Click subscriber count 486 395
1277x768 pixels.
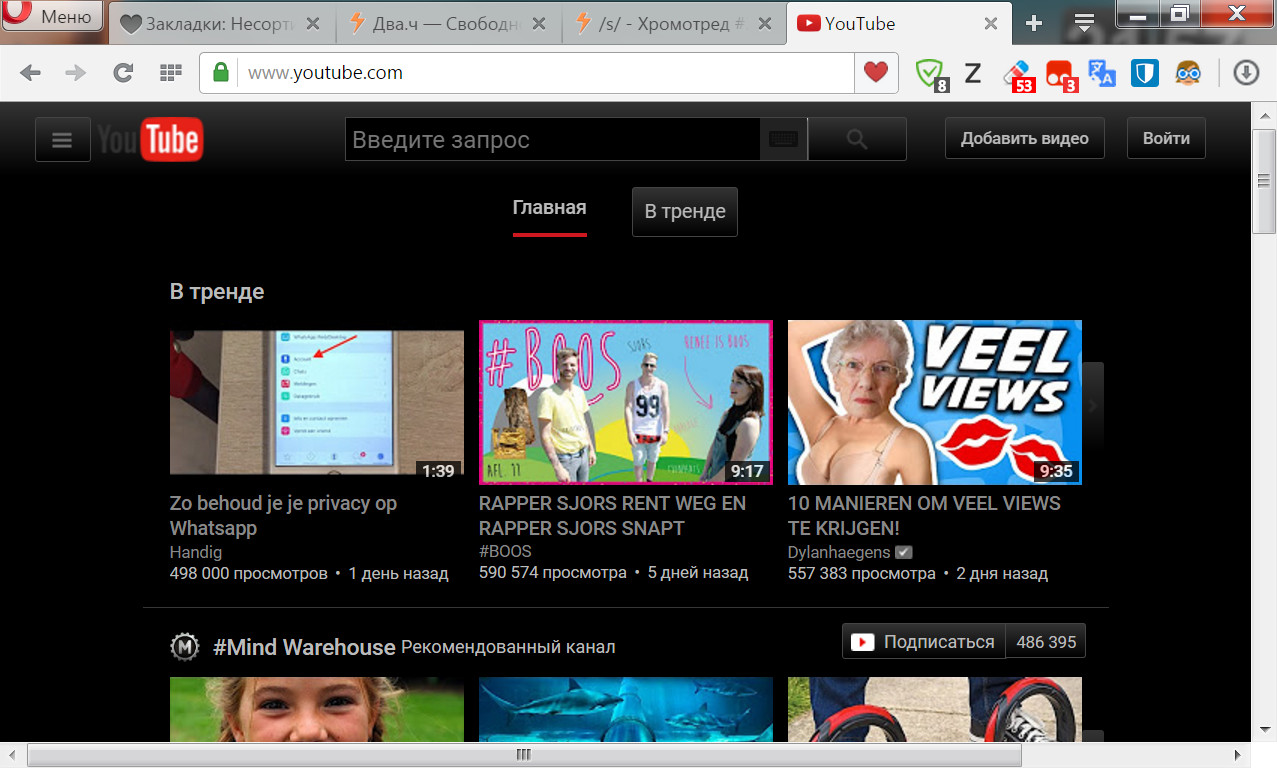[x=1046, y=642]
